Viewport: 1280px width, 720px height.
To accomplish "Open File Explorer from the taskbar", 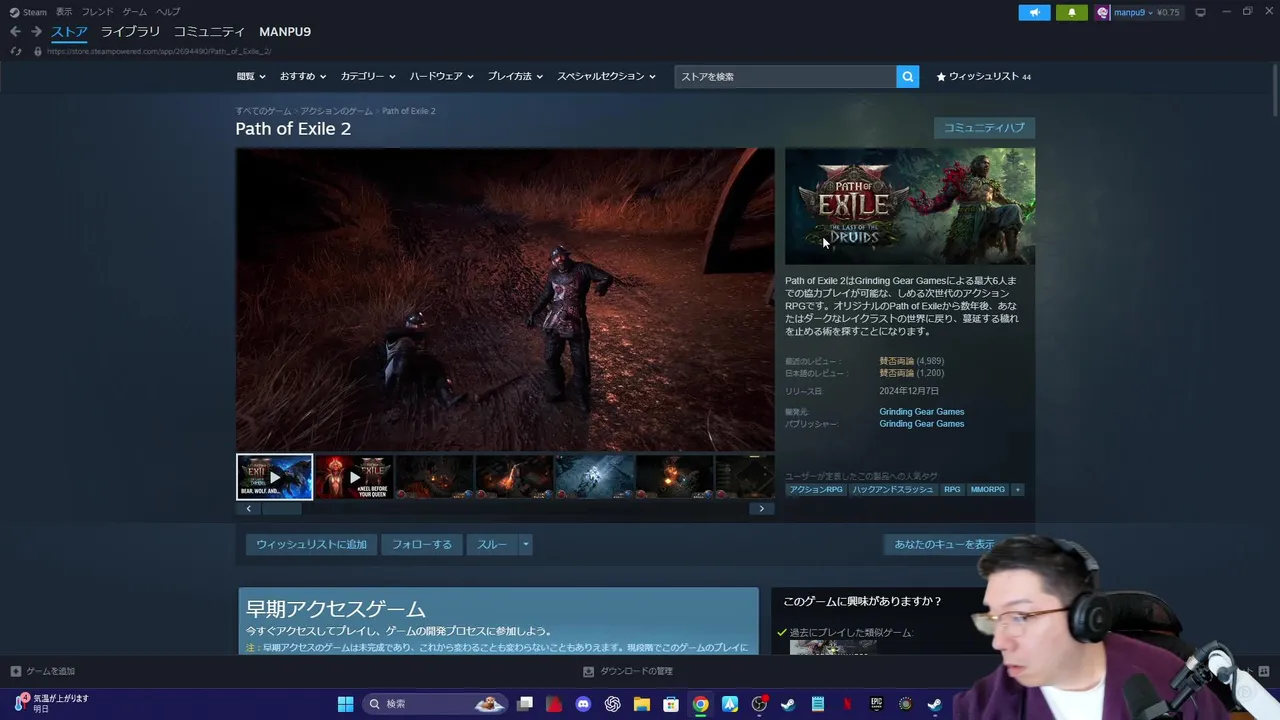I will (641, 704).
